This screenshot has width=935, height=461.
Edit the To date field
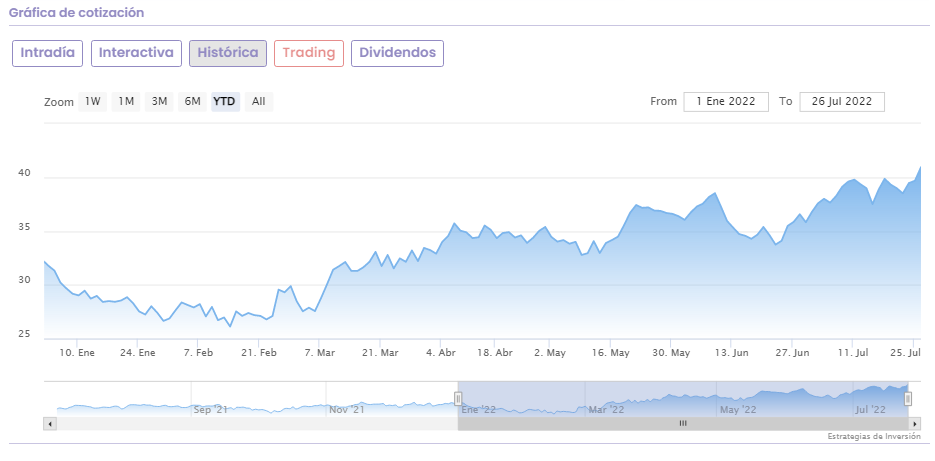coord(842,102)
